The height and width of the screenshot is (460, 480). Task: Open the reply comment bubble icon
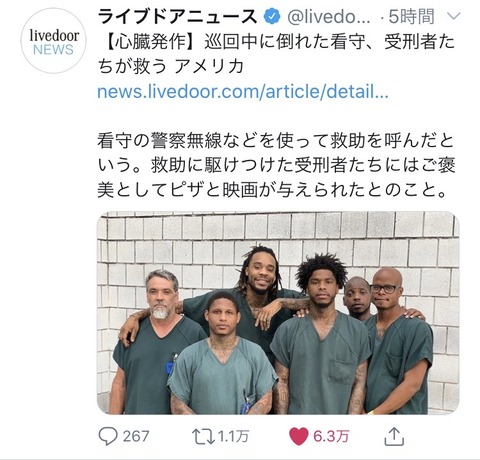point(108,436)
